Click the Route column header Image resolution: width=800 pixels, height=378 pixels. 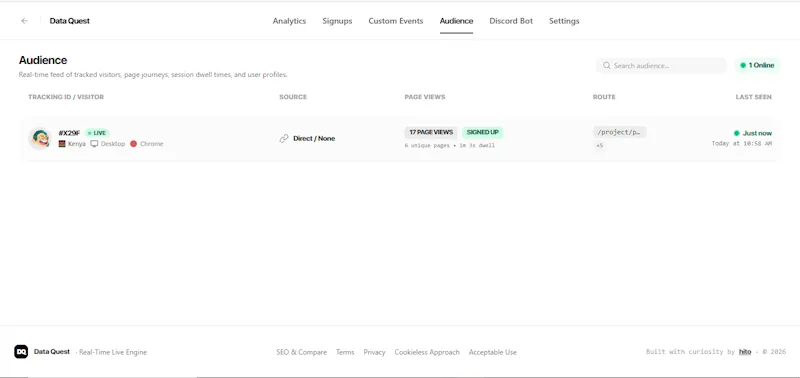(604, 97)
